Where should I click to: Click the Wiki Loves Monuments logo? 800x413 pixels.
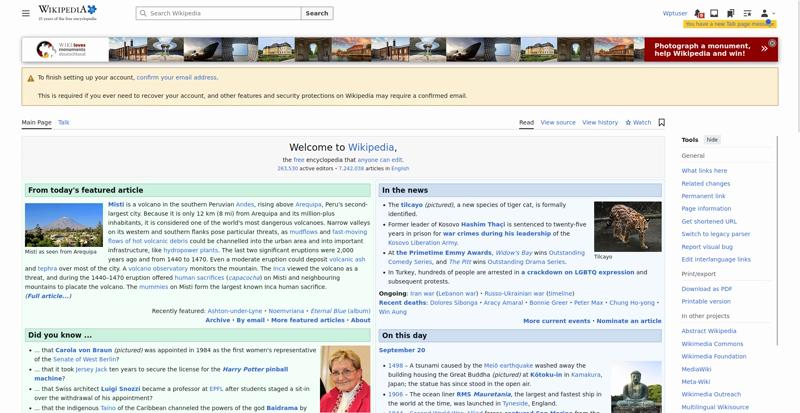61,50
